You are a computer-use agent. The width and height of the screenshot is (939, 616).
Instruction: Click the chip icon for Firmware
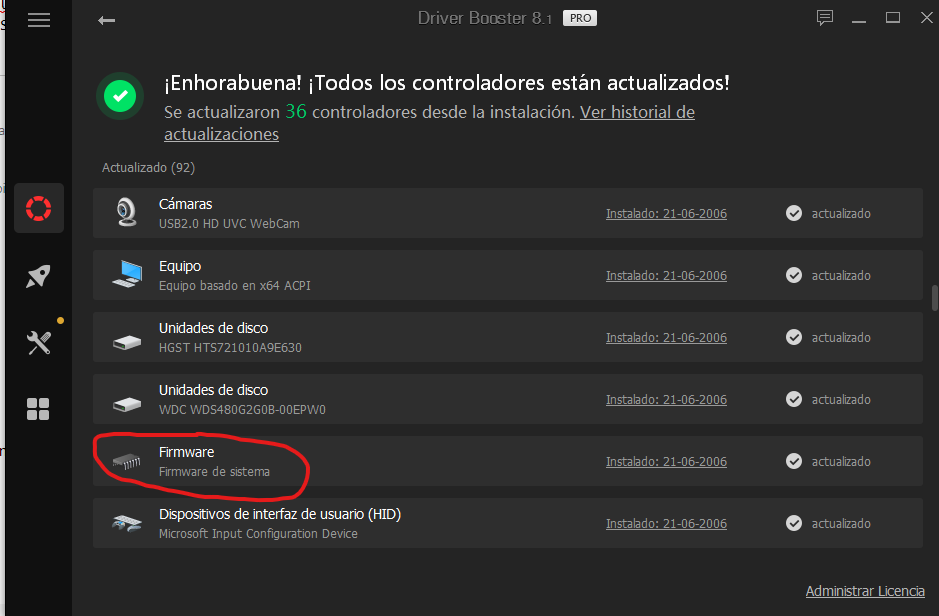[127, 462]
